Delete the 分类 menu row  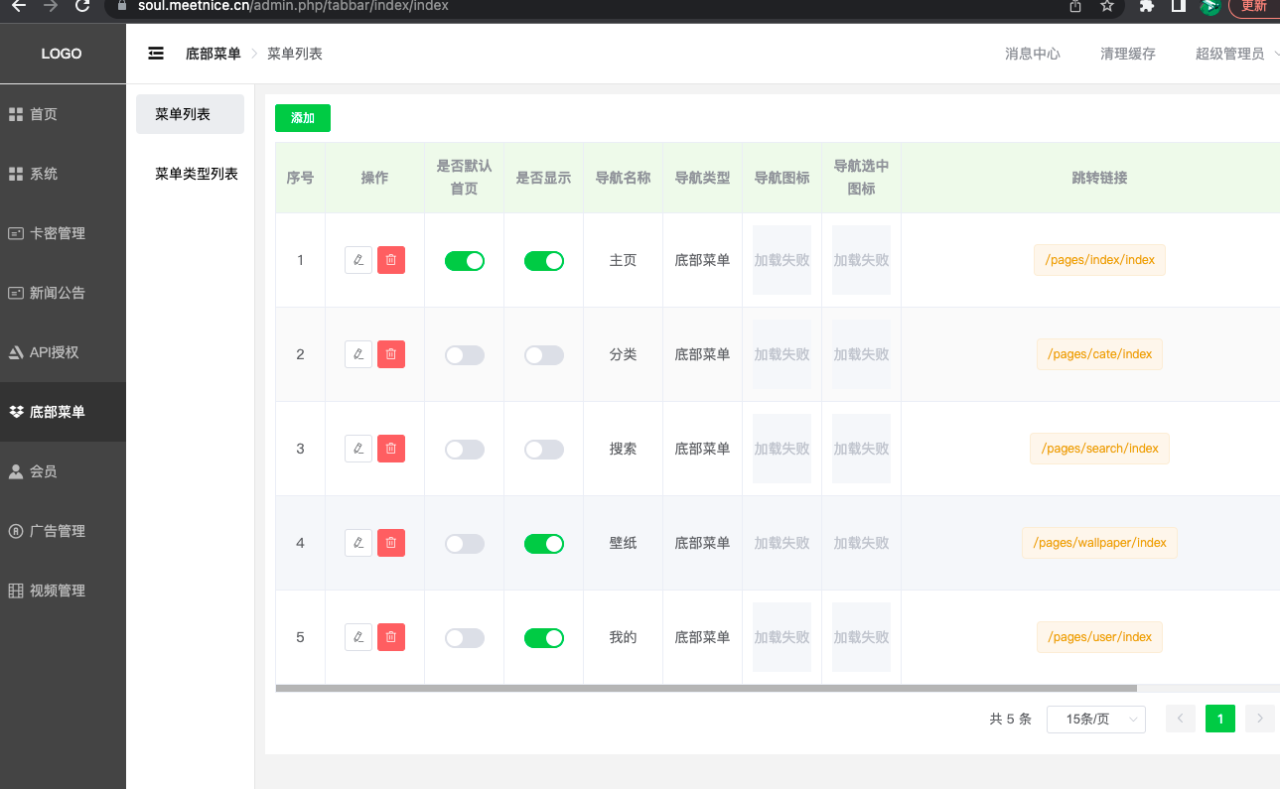(x=391, y=354)
